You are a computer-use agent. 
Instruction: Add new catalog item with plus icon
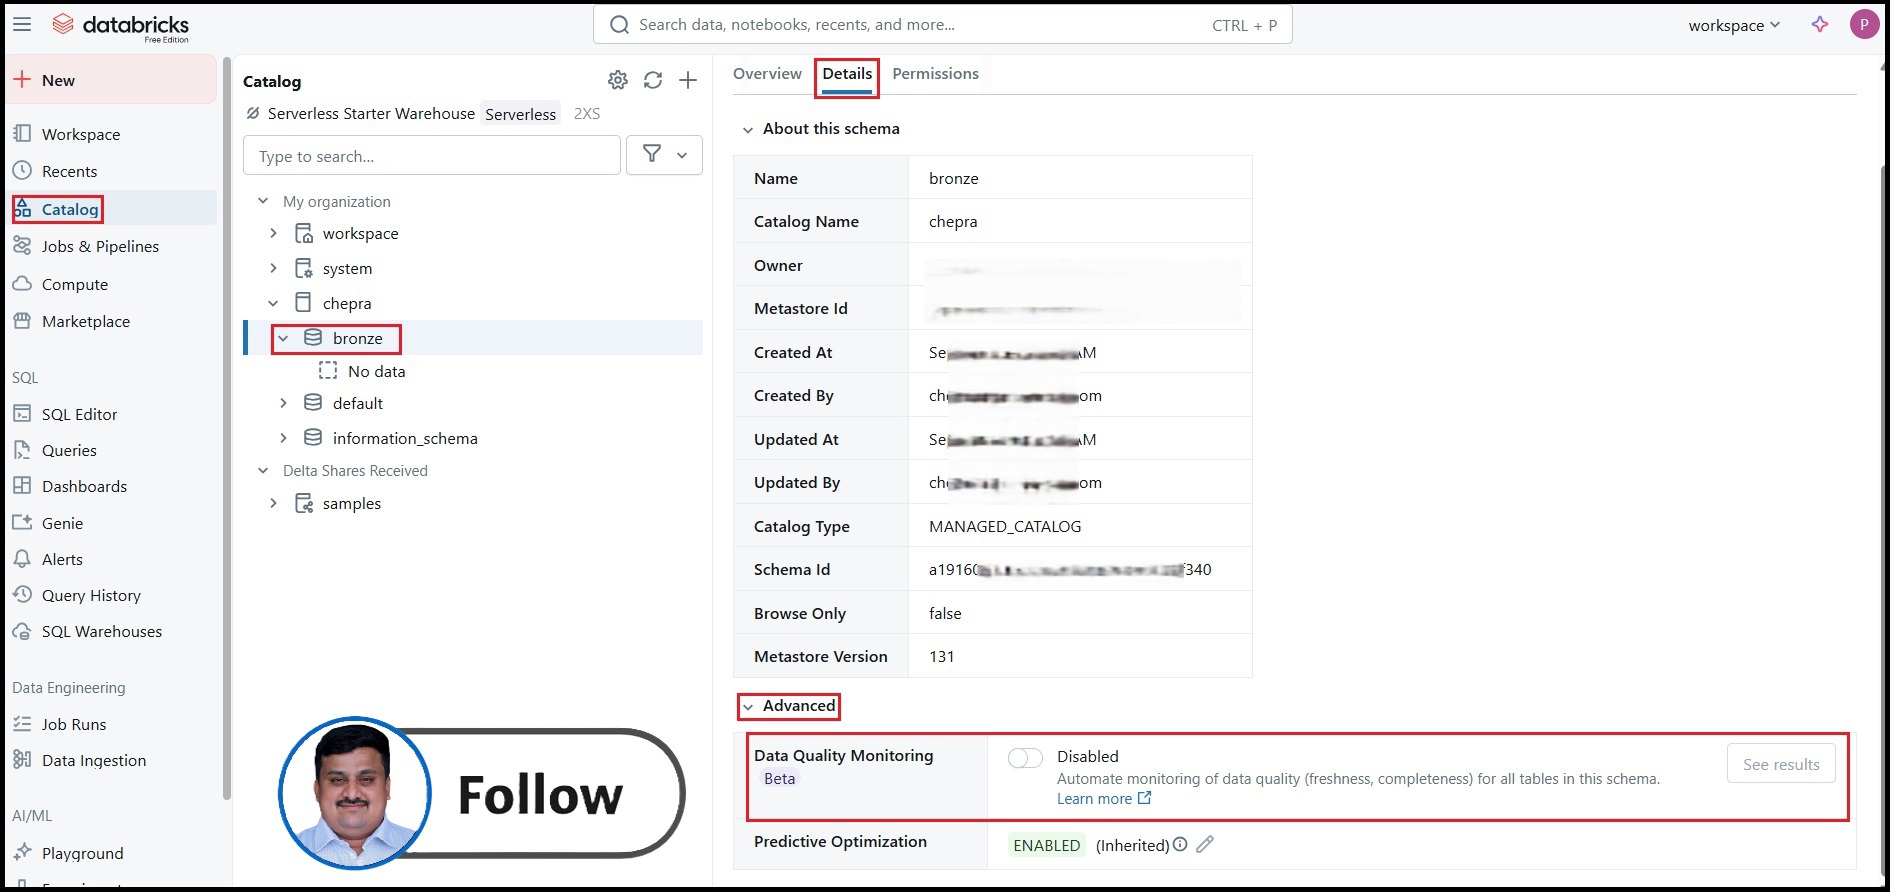tap(688, 80)
